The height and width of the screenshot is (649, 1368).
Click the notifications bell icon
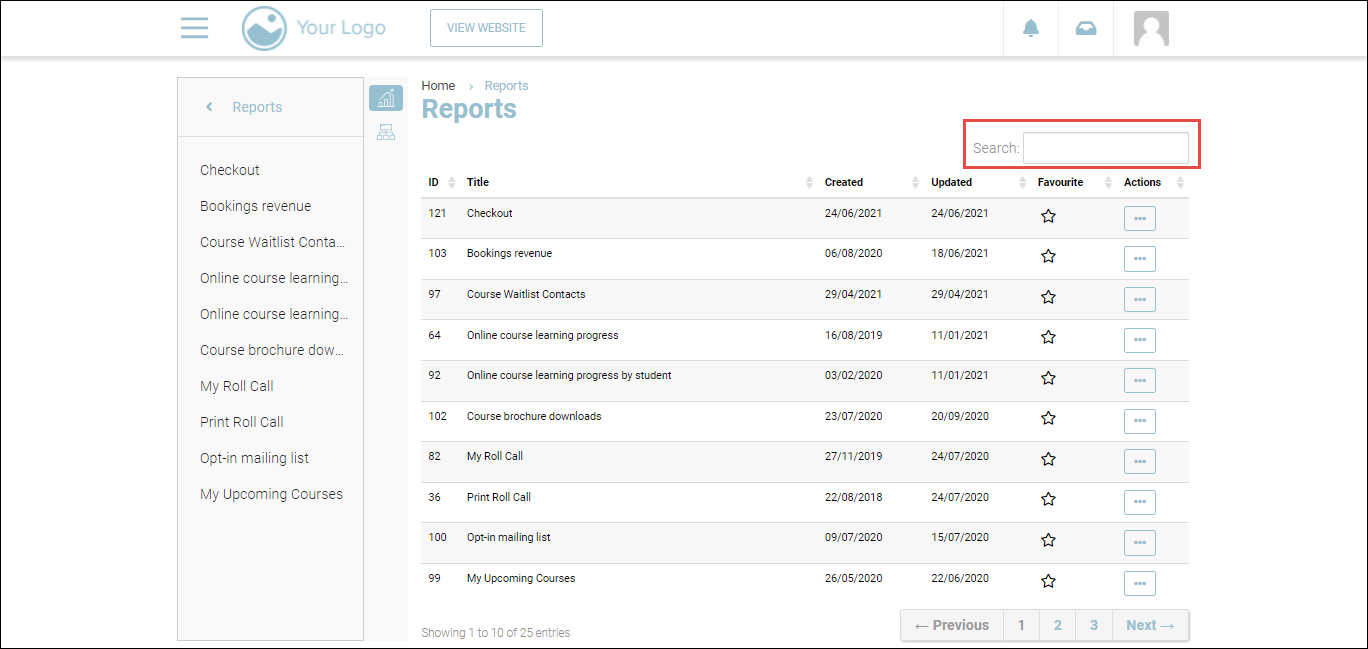pyautogui.click(x=1031, y=28)
